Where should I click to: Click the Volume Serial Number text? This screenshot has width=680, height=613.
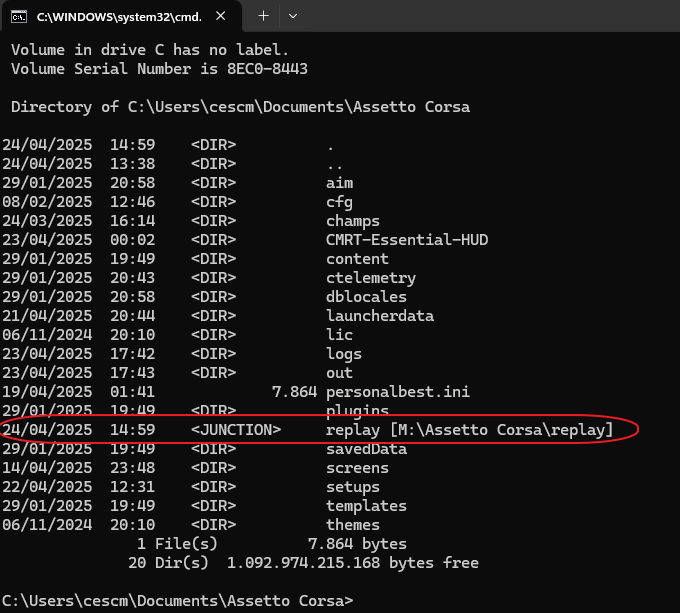(159, 69)
